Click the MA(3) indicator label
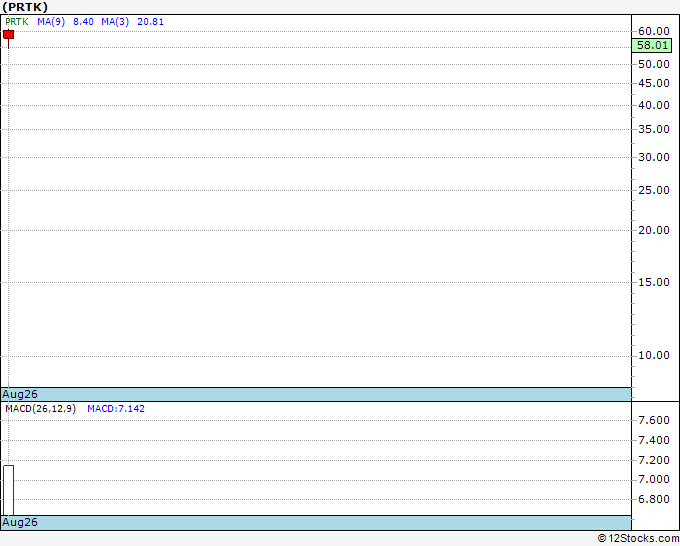 [115, 22]
